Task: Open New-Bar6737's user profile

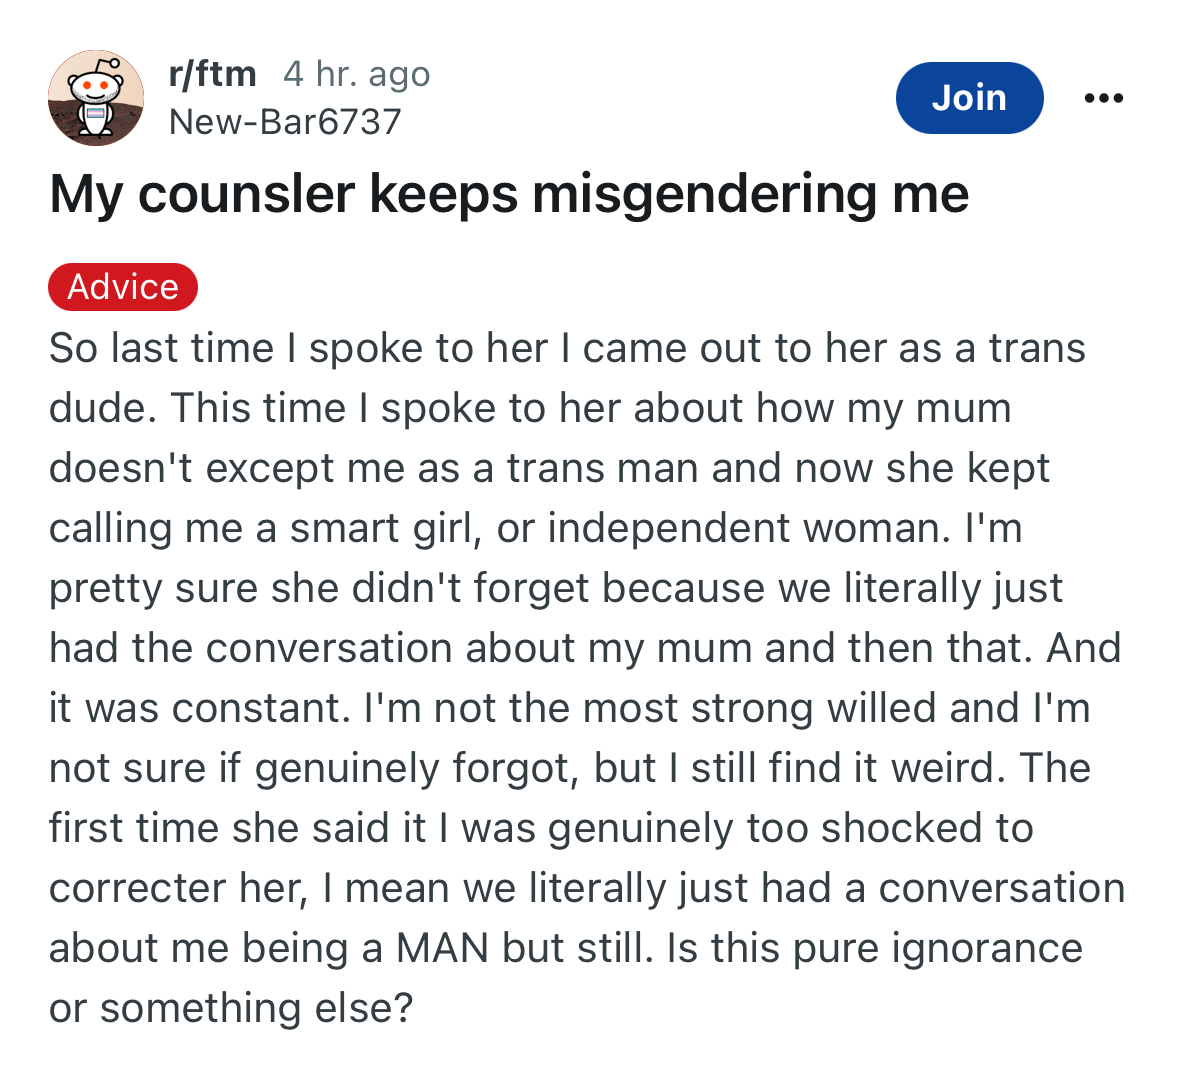Action: click(x=285, y=122)
